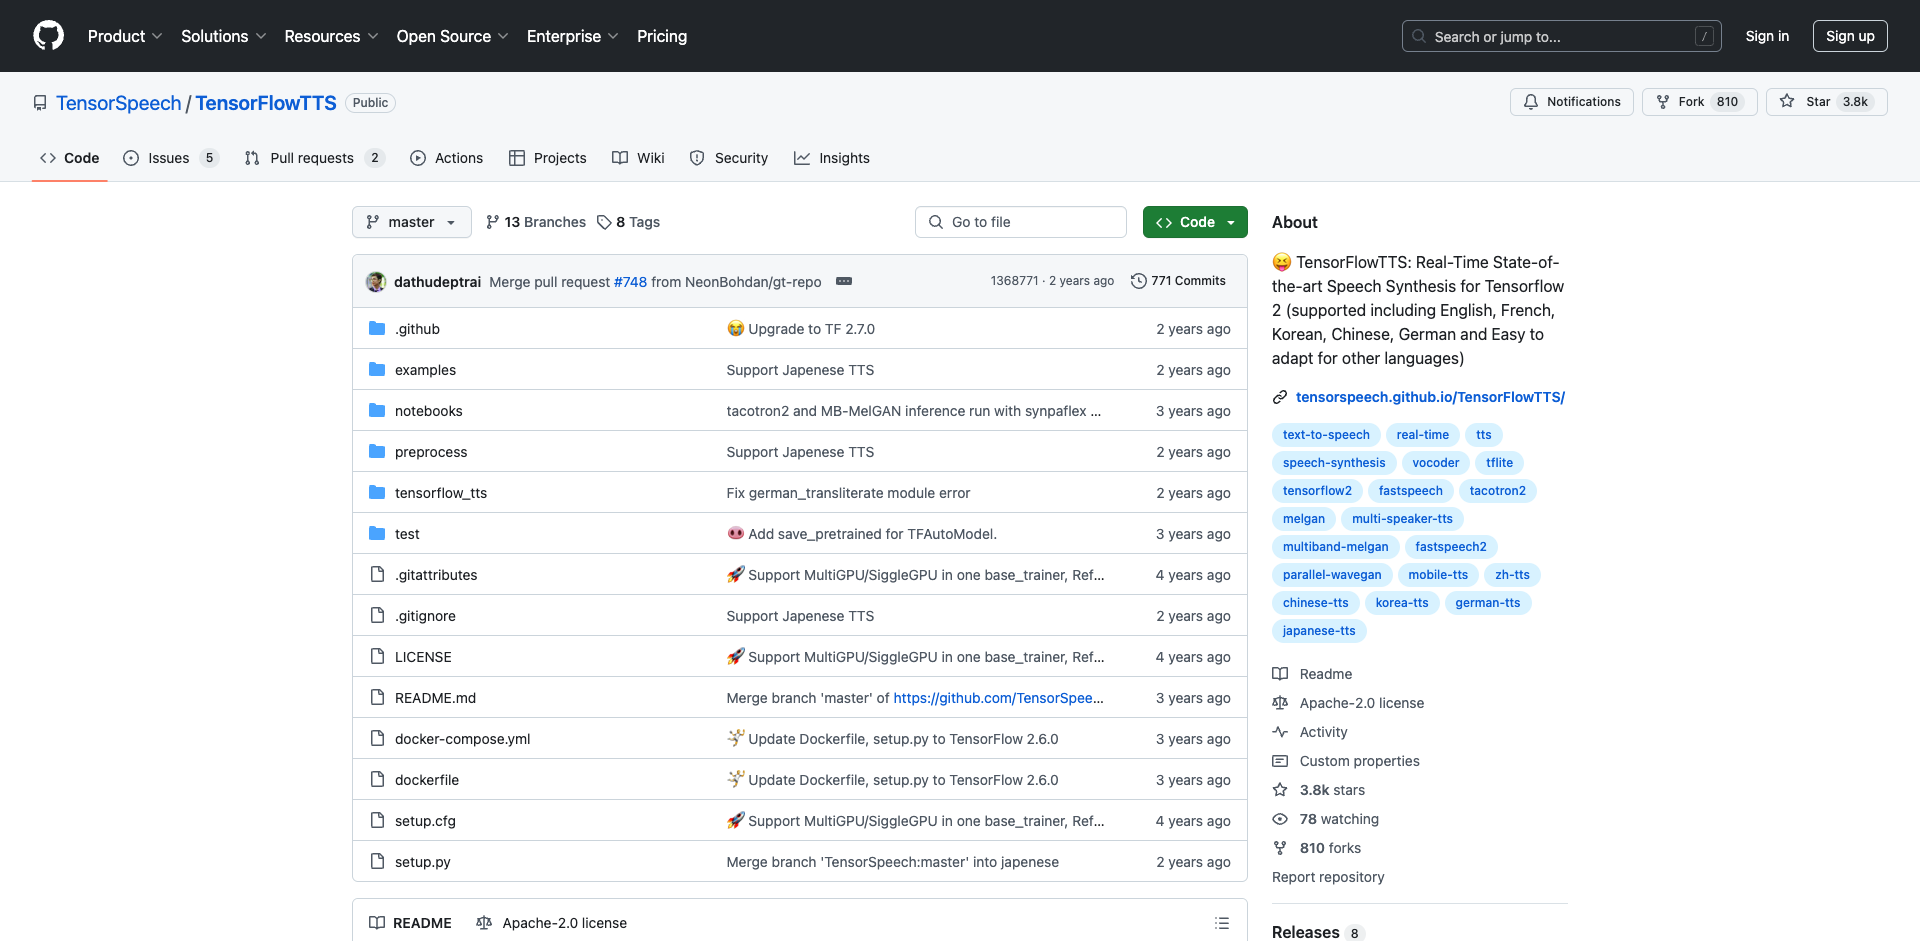
Task: Open README outline list icon
Action: pos(1222,923)
